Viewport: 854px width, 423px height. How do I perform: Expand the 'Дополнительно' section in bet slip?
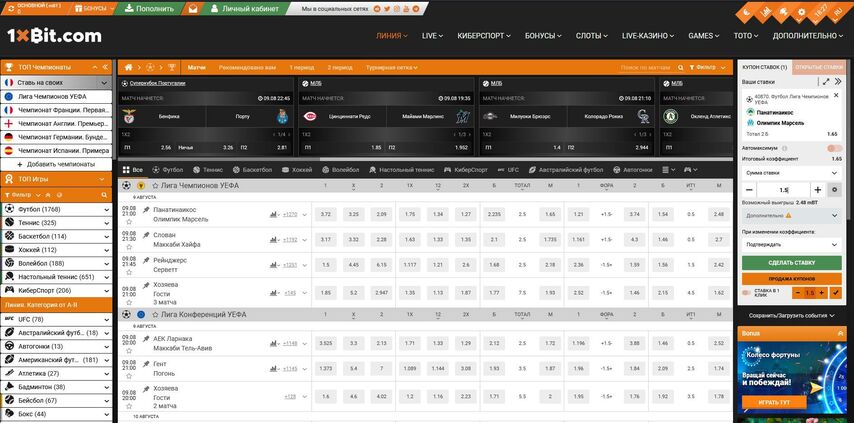click(791, 216)
